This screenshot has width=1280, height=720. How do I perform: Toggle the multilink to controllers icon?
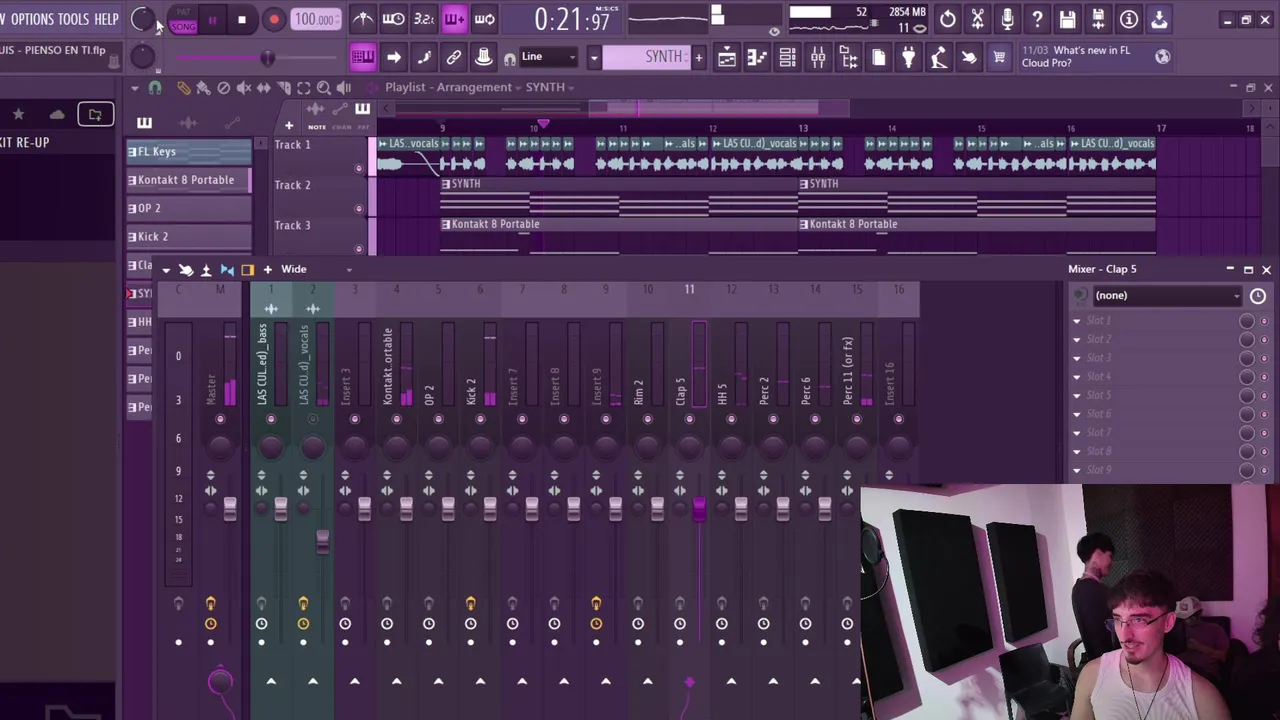(454, 57)
